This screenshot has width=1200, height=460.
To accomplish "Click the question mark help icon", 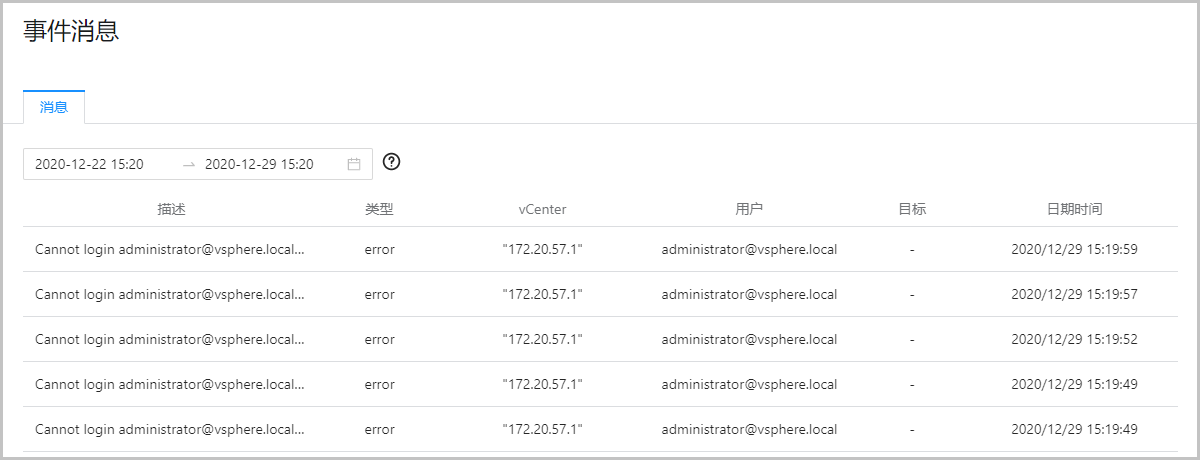I will tap(392, 162).
